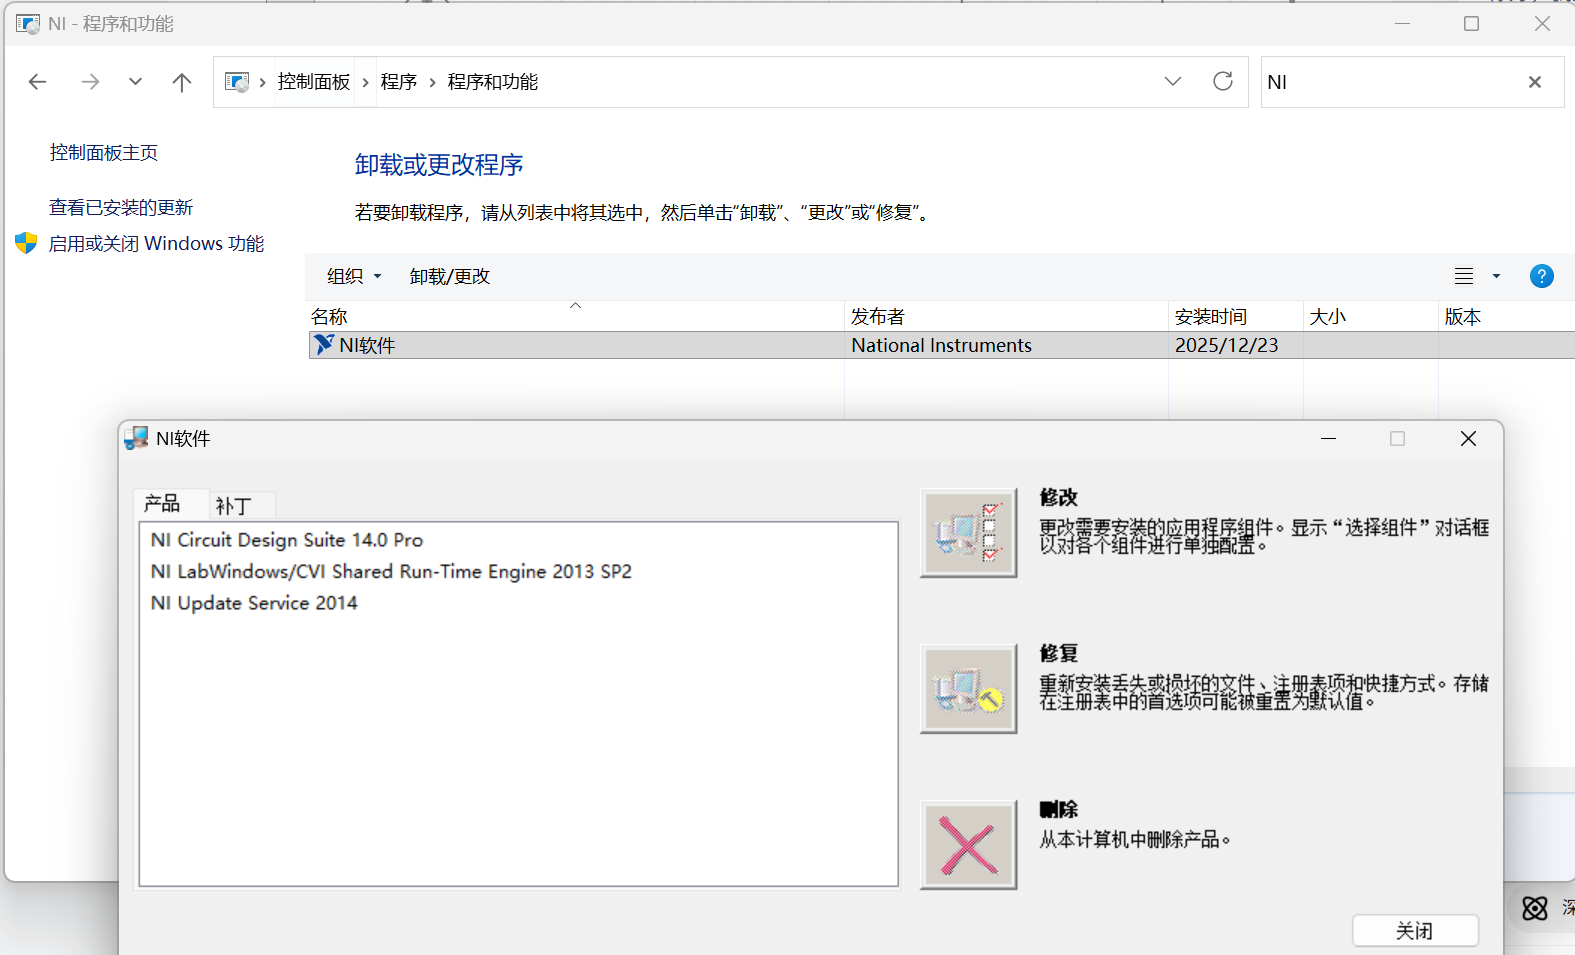Clear the NI search text
Image resolution: width=1575 pixels, height=955 pixels.
[x=1535, y=82]
